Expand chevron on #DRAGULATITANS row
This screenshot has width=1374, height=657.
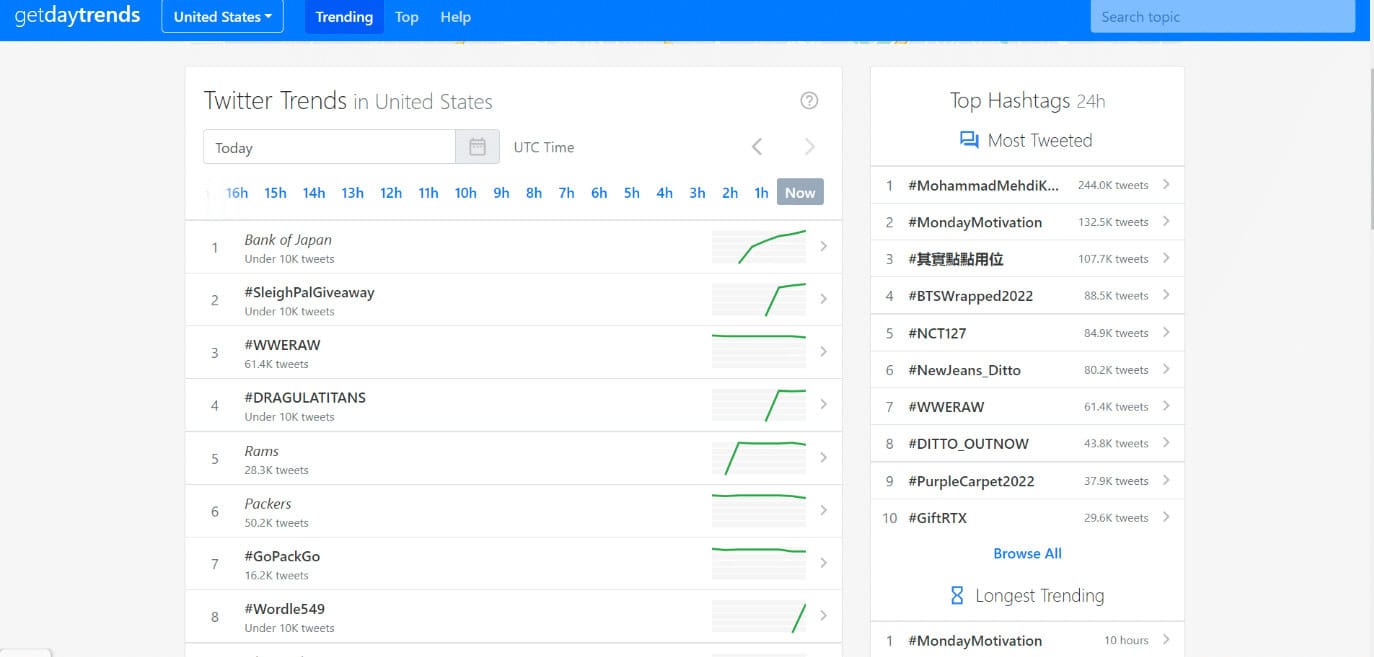(823, 404)
